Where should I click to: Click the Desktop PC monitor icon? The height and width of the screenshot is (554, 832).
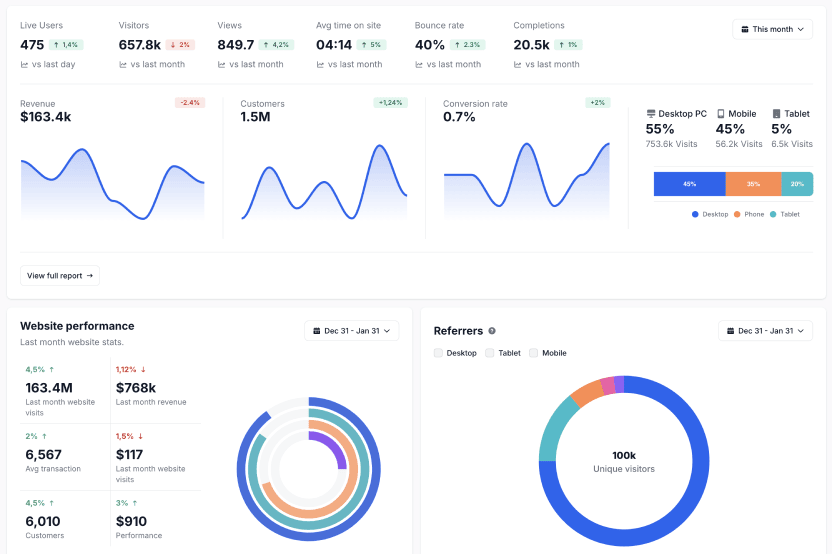click(x=651, y=114)
